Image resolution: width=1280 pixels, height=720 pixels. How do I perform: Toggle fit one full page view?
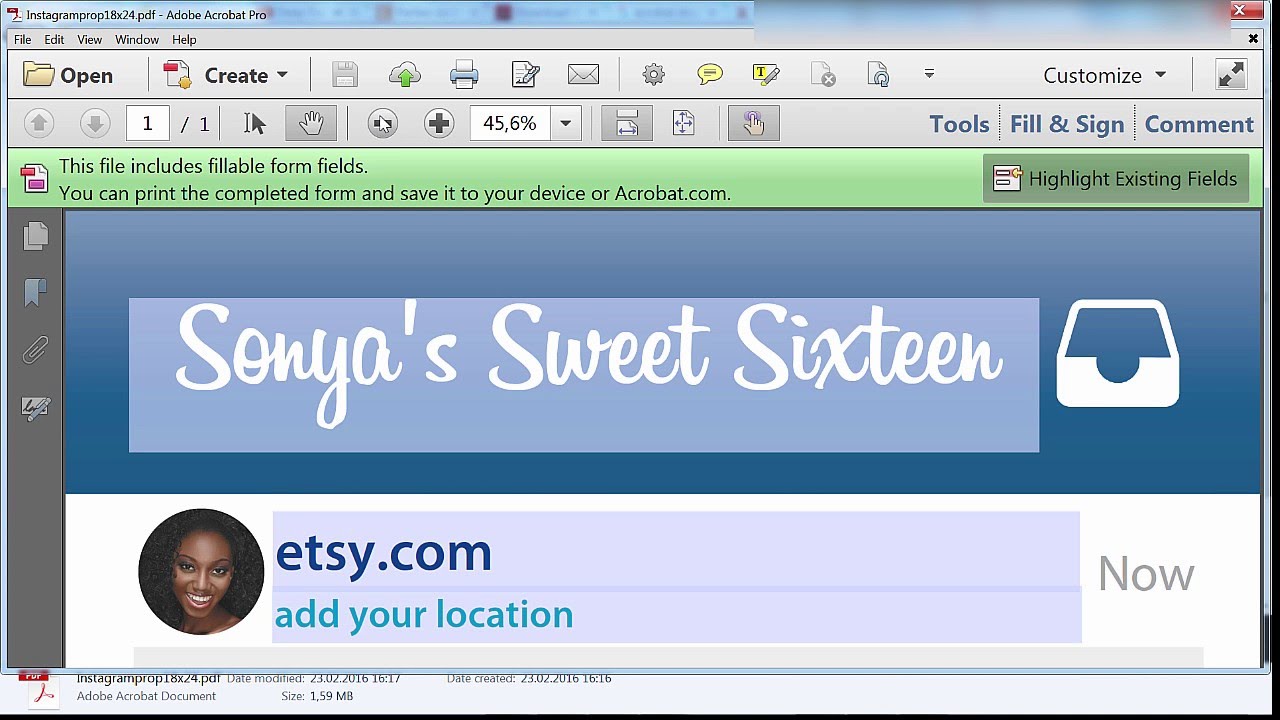click(x=684, y=123)
